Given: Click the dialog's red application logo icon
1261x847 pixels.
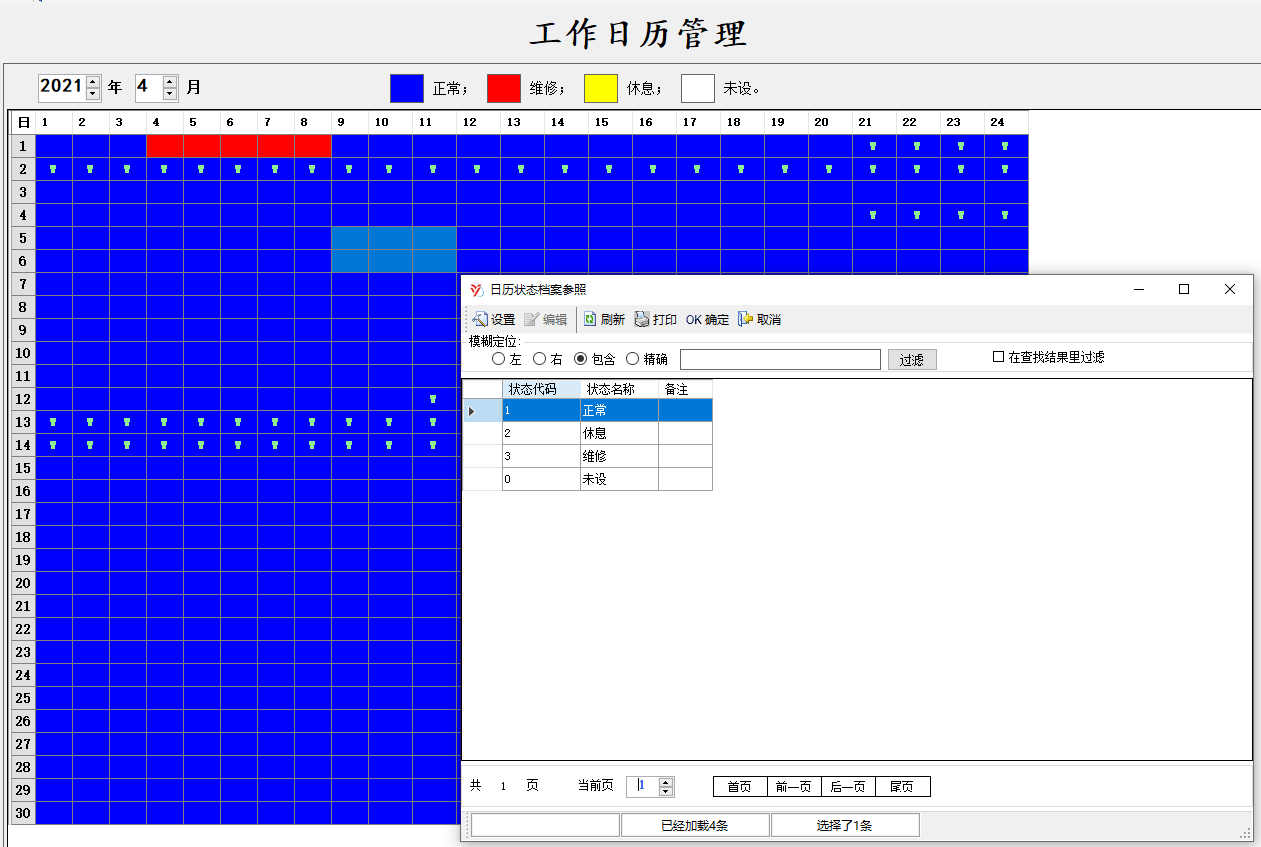Looking at the screenshot, I should (x=476, y=290).
